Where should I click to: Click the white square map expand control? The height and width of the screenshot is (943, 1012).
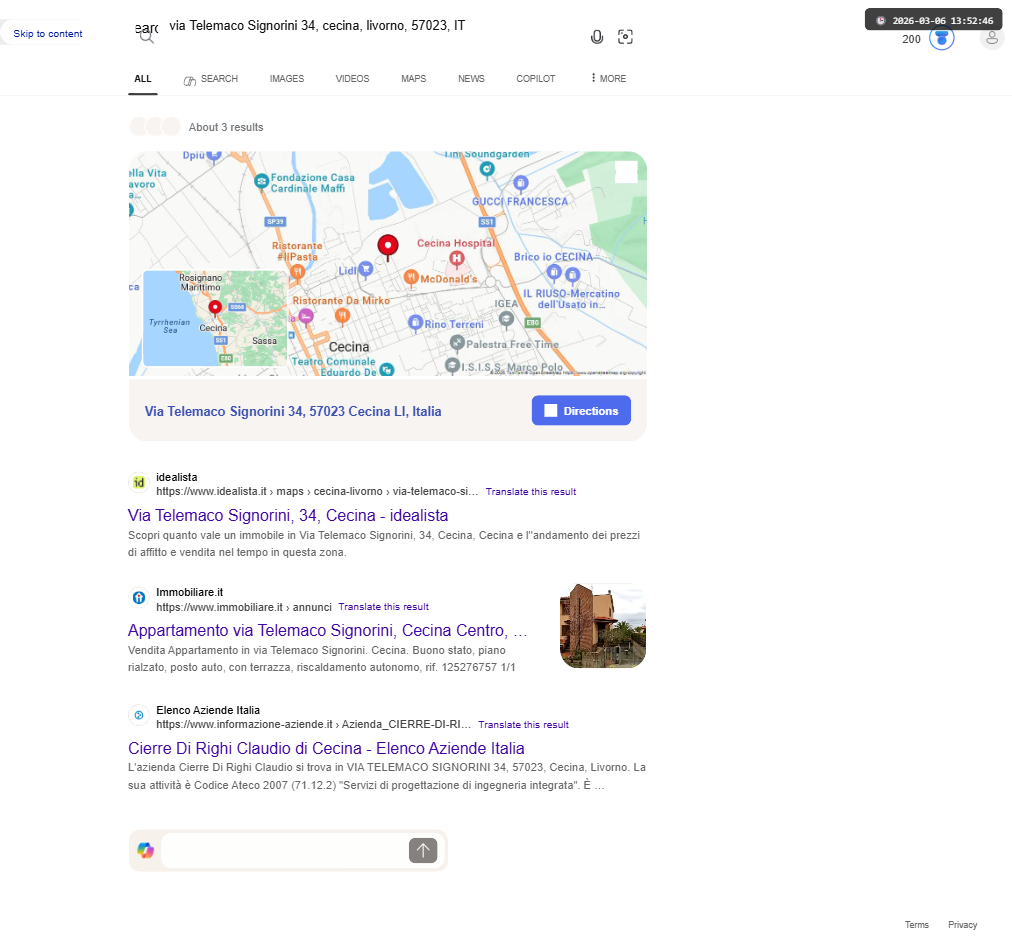tap(626, 172)
